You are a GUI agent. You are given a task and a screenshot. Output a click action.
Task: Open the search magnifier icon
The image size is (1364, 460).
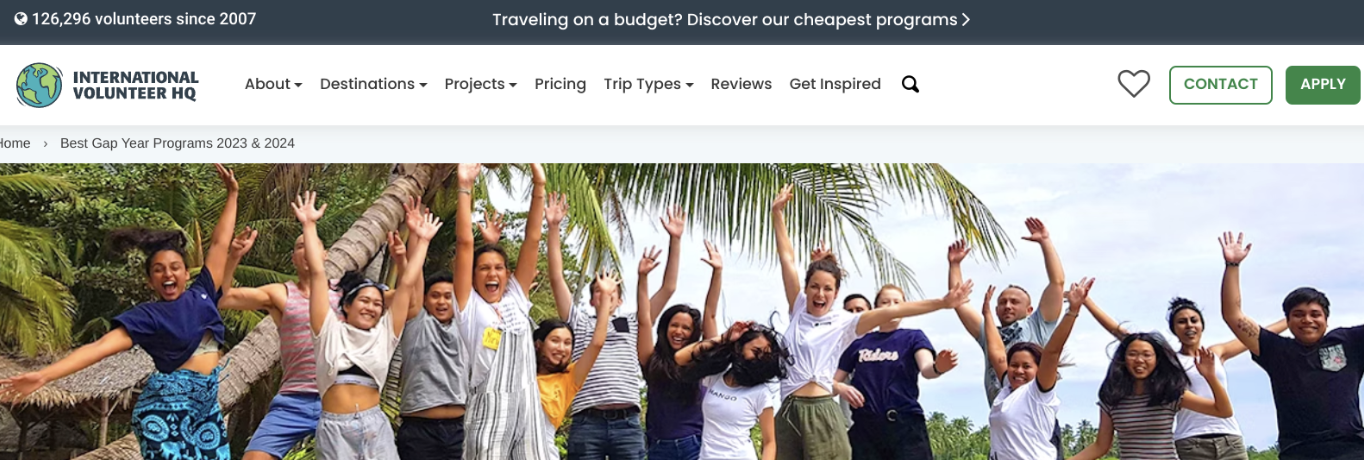tap(910, 84)
